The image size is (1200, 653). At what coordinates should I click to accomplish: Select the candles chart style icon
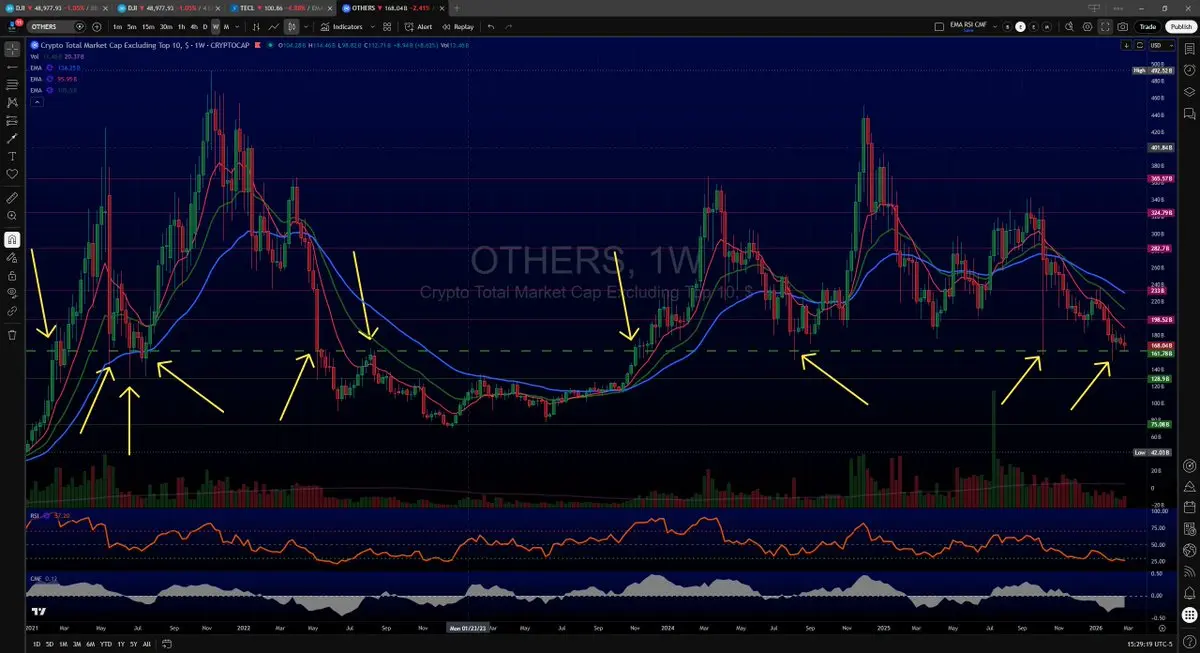(x=291, y=27)
